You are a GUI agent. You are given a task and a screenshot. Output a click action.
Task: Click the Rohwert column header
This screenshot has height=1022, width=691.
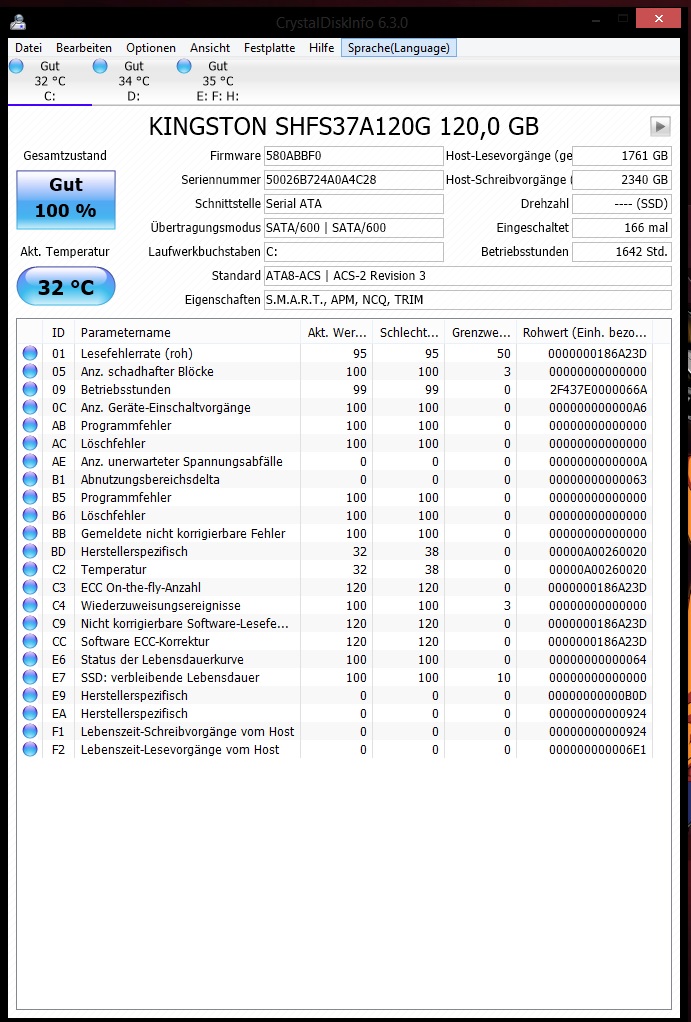(585, 332)
